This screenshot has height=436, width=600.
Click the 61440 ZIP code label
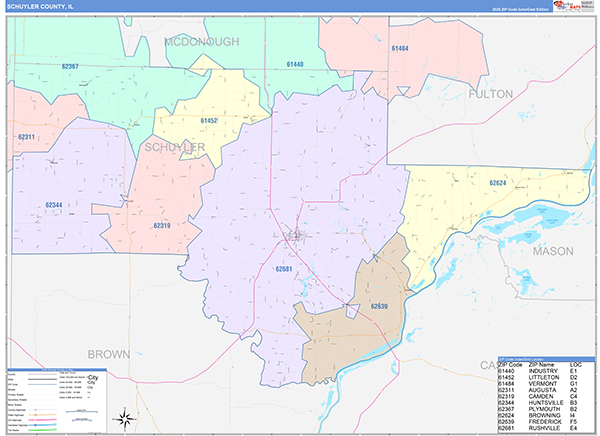(x=295, y=64)
